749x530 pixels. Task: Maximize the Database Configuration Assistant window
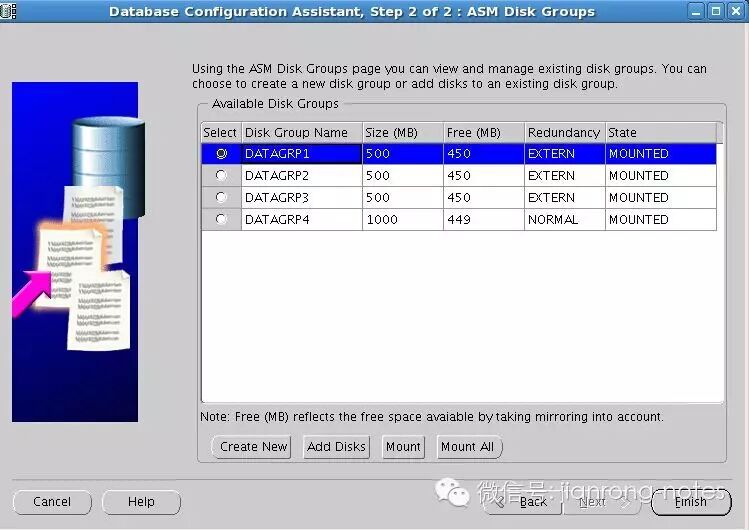pos(716,11)
